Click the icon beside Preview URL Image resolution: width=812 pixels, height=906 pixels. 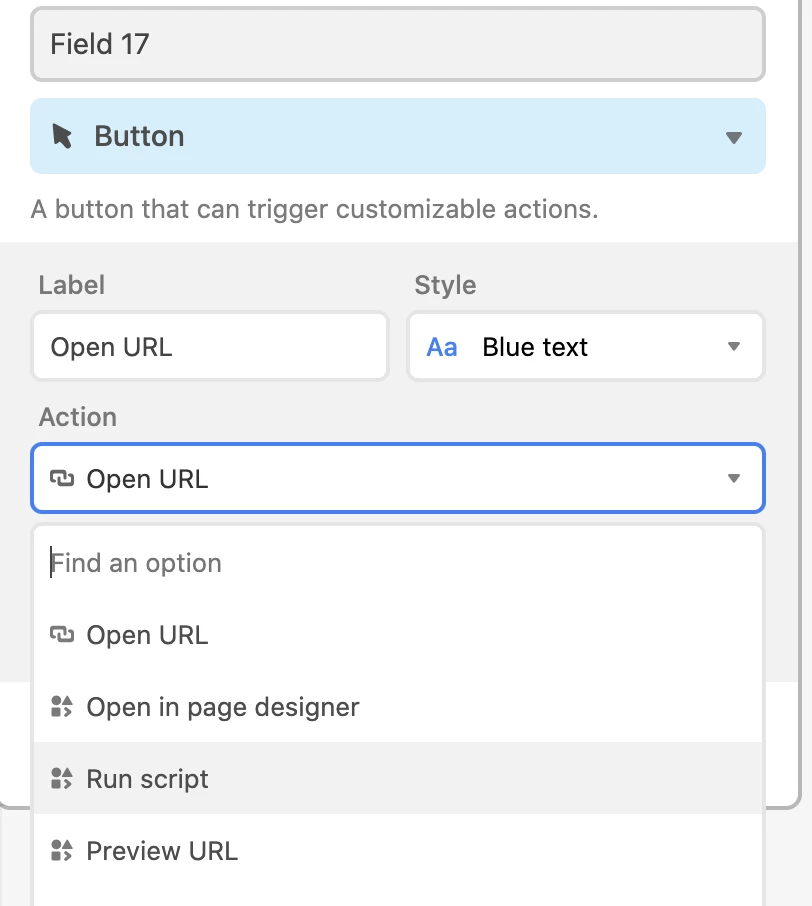click(62, 851)
